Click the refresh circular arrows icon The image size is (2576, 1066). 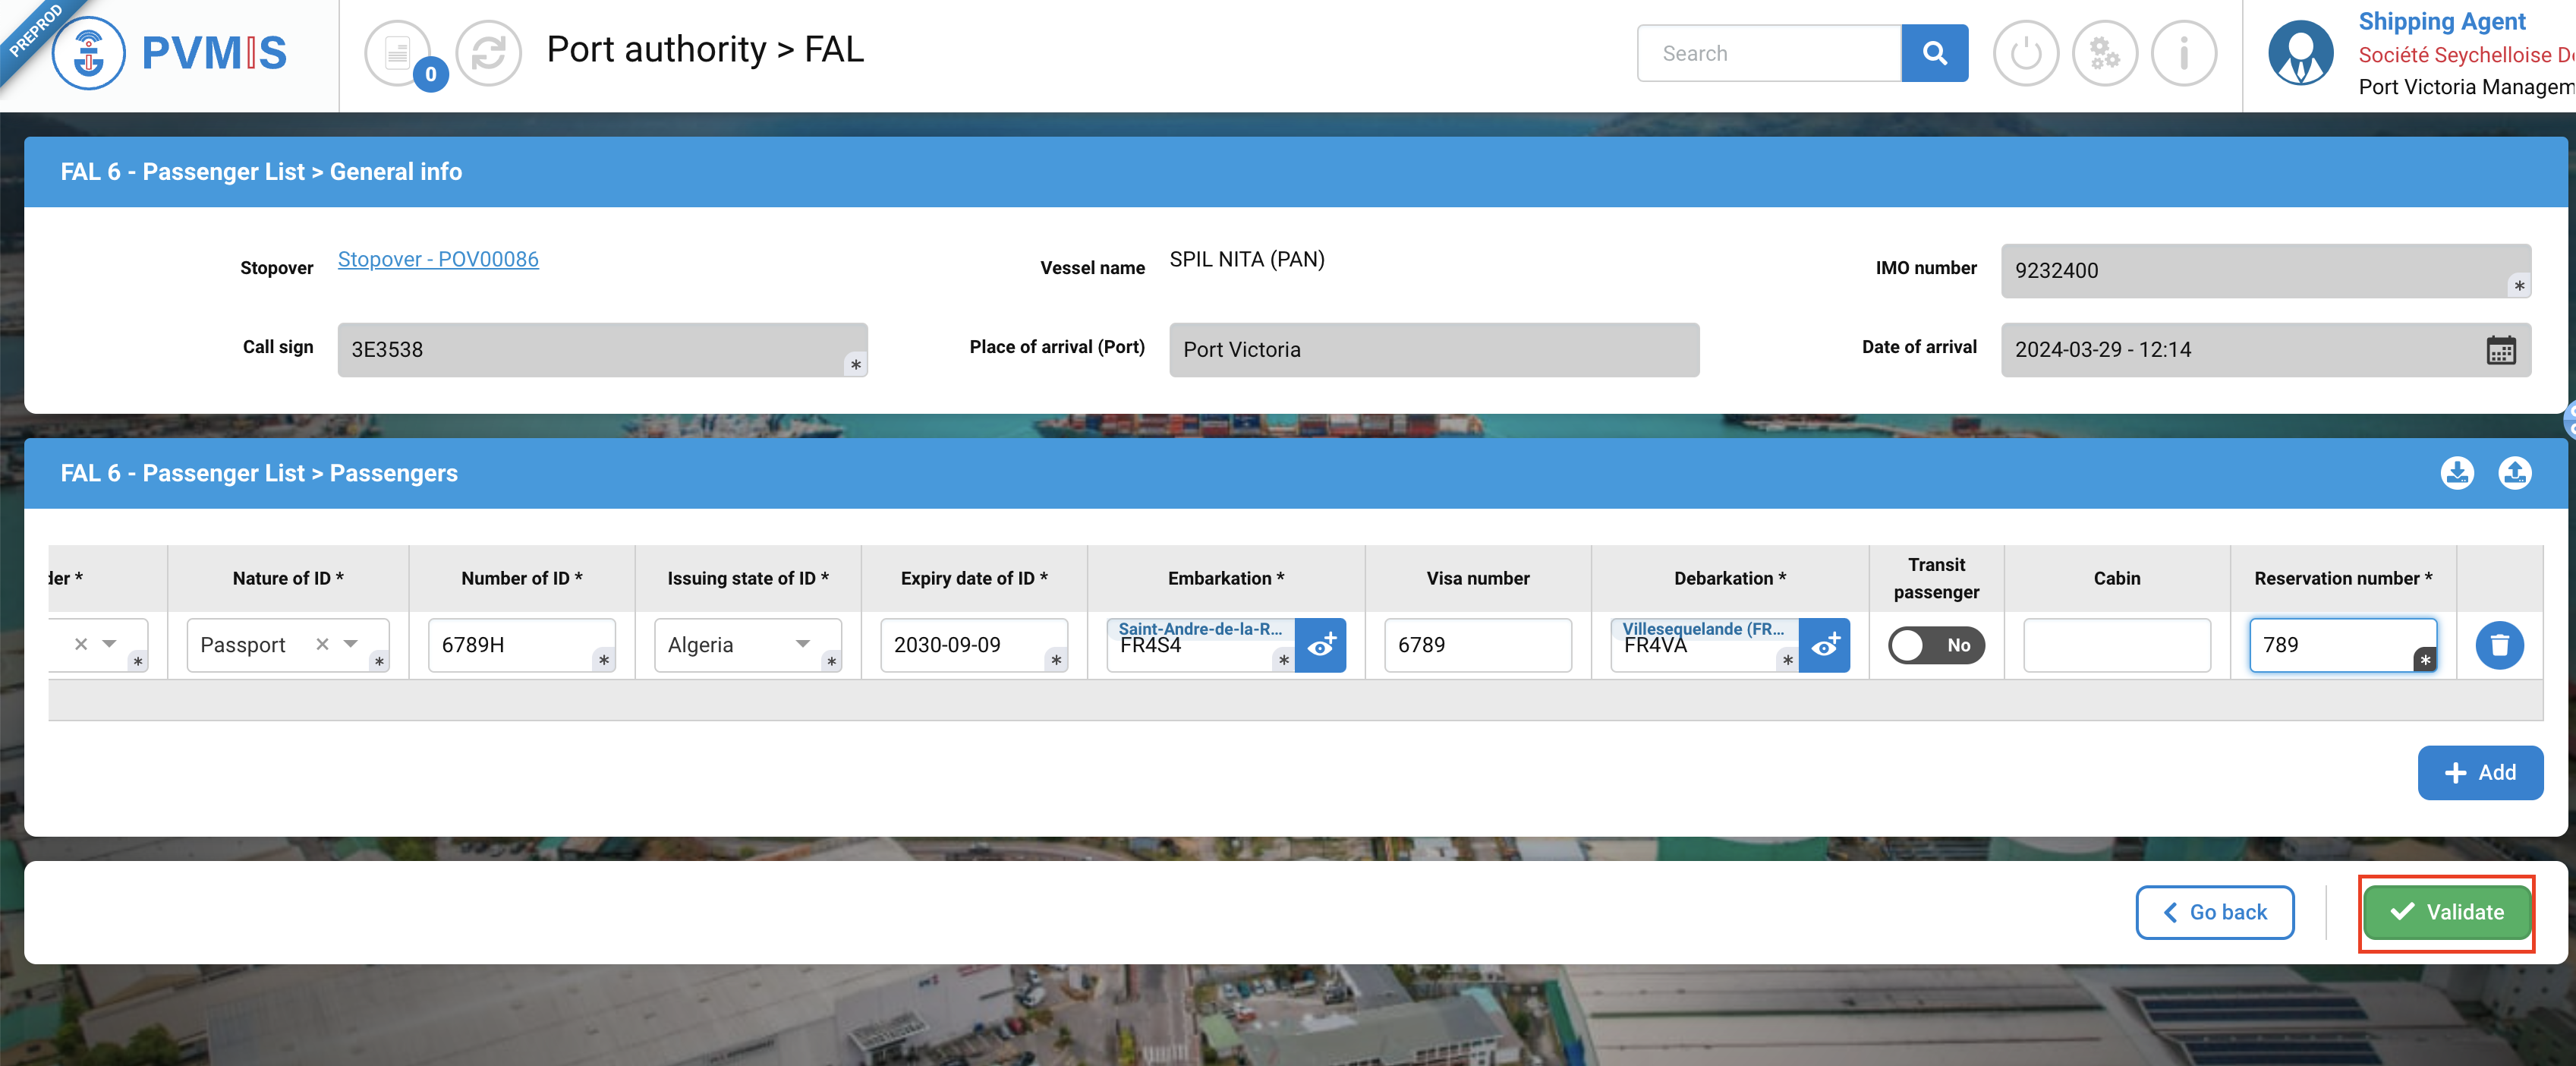coord(488,53)
